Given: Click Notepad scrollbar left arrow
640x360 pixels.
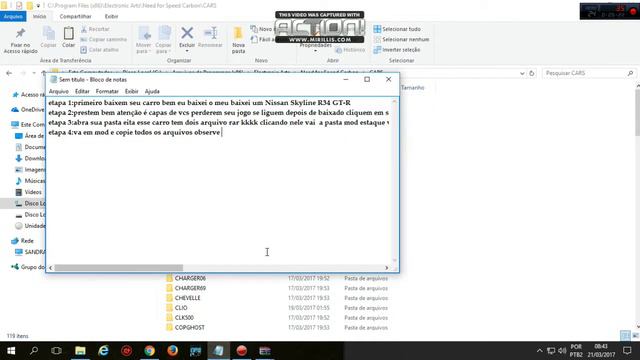Looking at the screenshot, I should pyautogui.click(x=51, y=268).
